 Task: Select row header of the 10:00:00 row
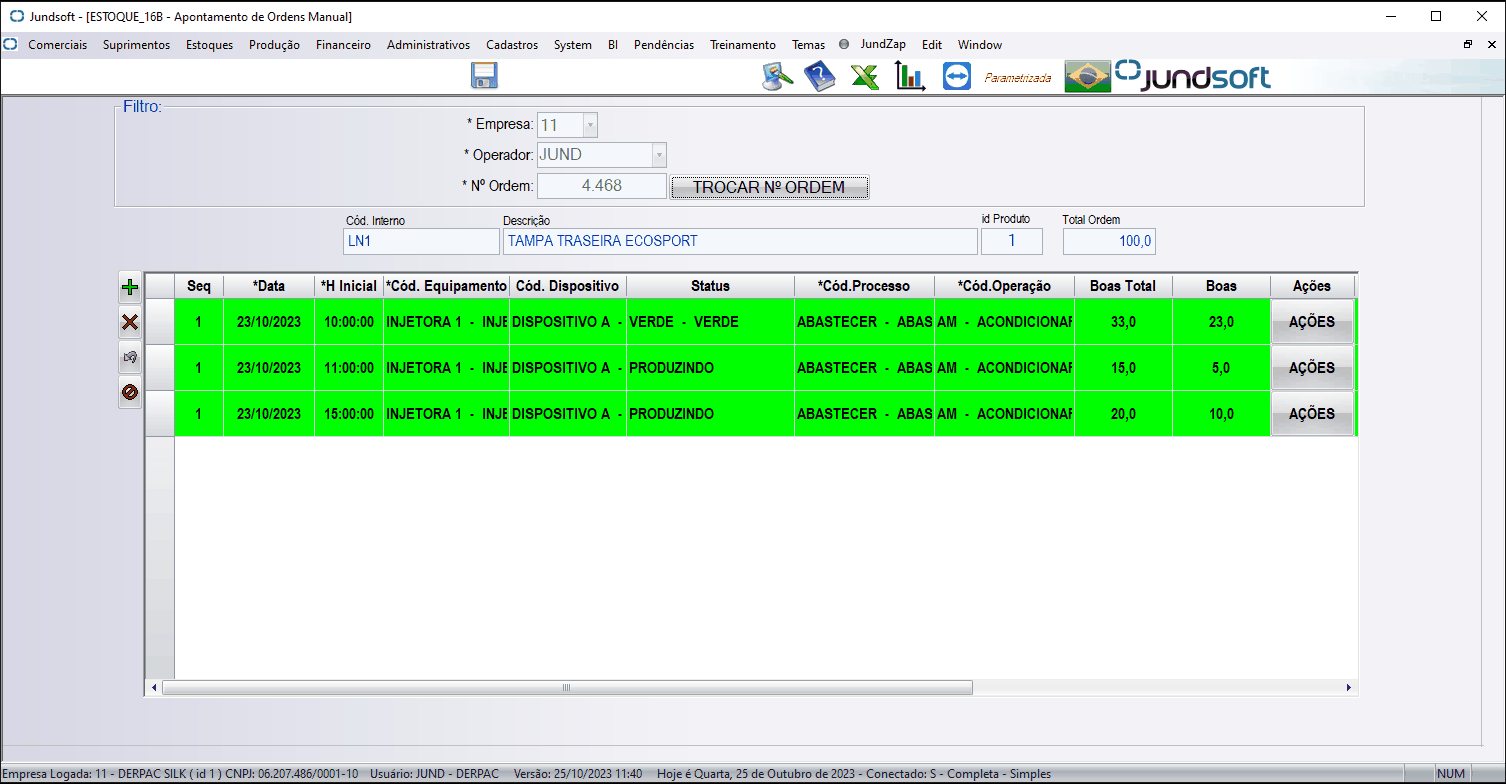[x=160, y=322]
